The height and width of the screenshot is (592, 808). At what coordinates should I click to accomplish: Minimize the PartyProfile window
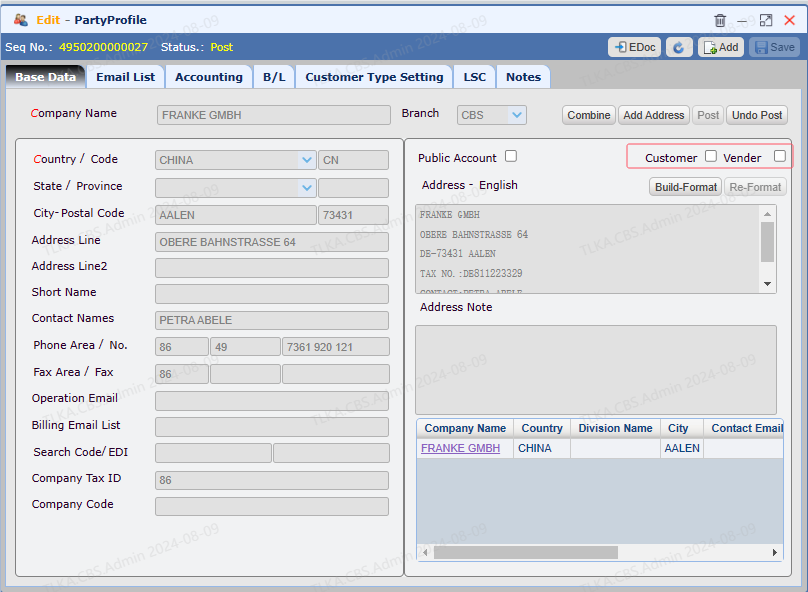[742, 21]
